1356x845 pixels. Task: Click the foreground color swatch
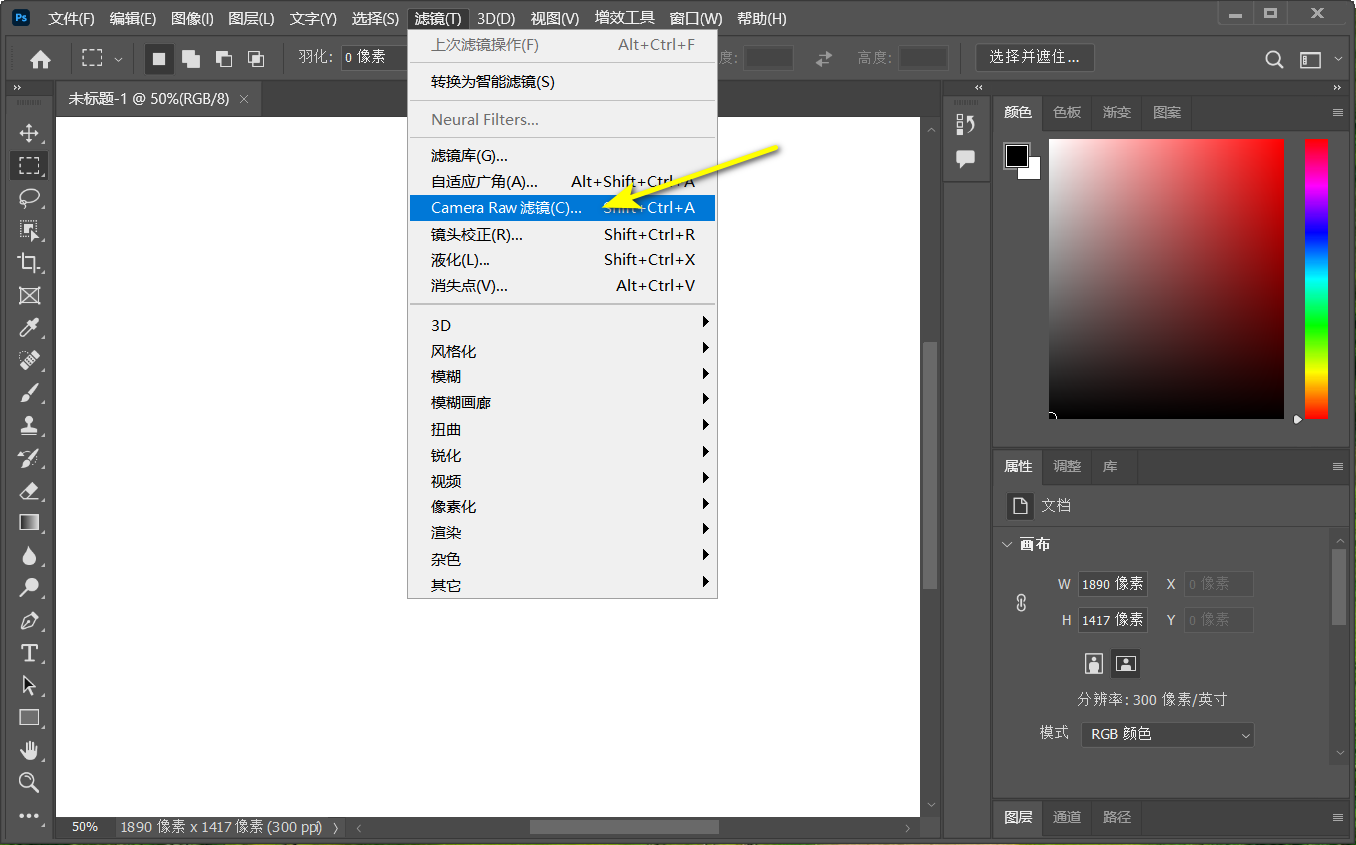click(x=1017, y=156)
